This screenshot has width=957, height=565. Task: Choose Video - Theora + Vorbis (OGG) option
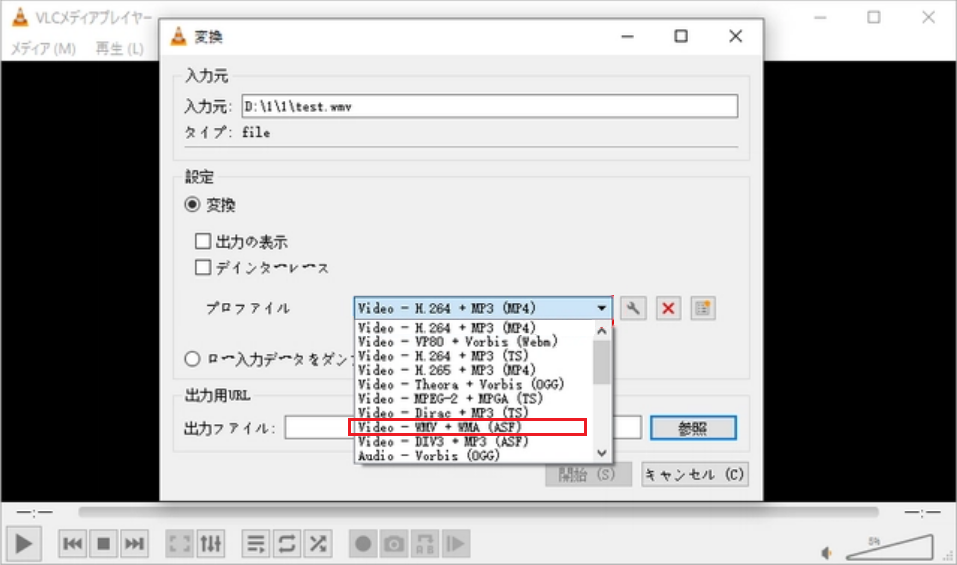click(473, 384)
